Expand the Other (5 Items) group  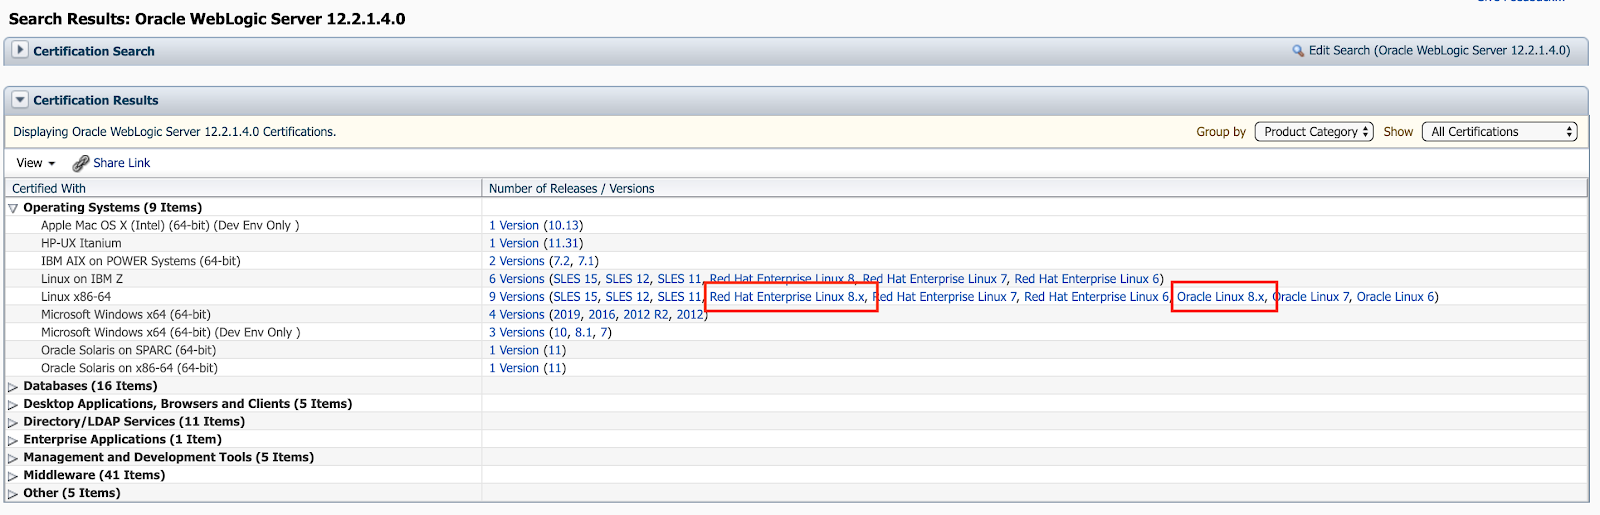click(x=13, y=494)
